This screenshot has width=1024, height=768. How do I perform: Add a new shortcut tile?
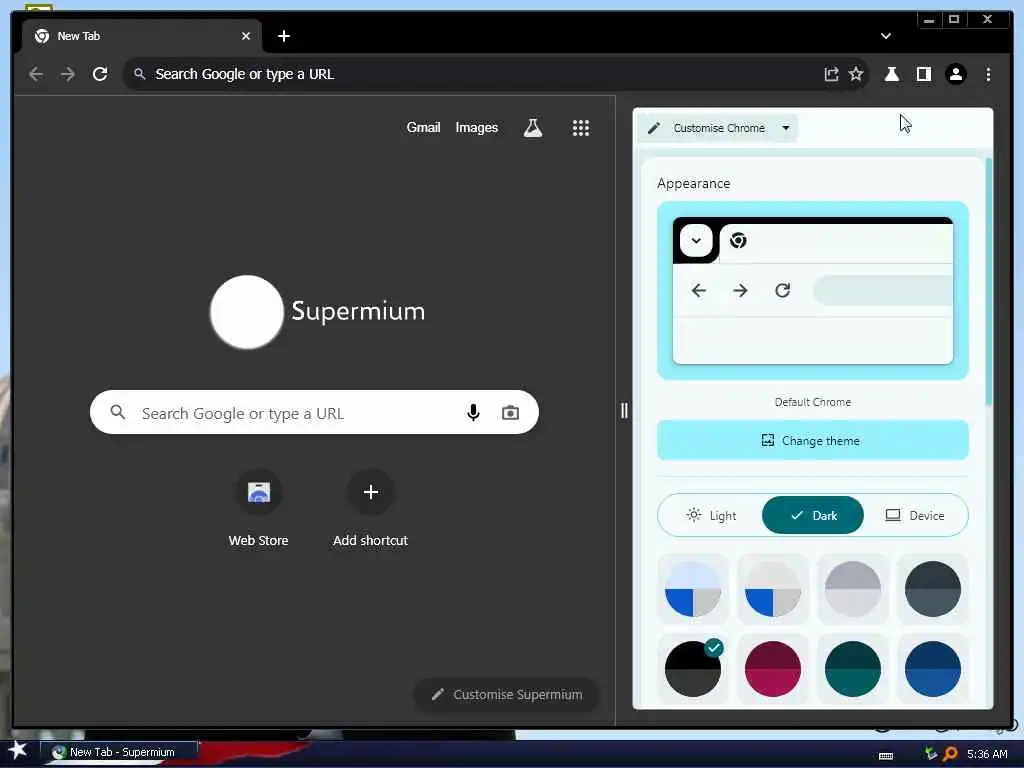point(370,509)
